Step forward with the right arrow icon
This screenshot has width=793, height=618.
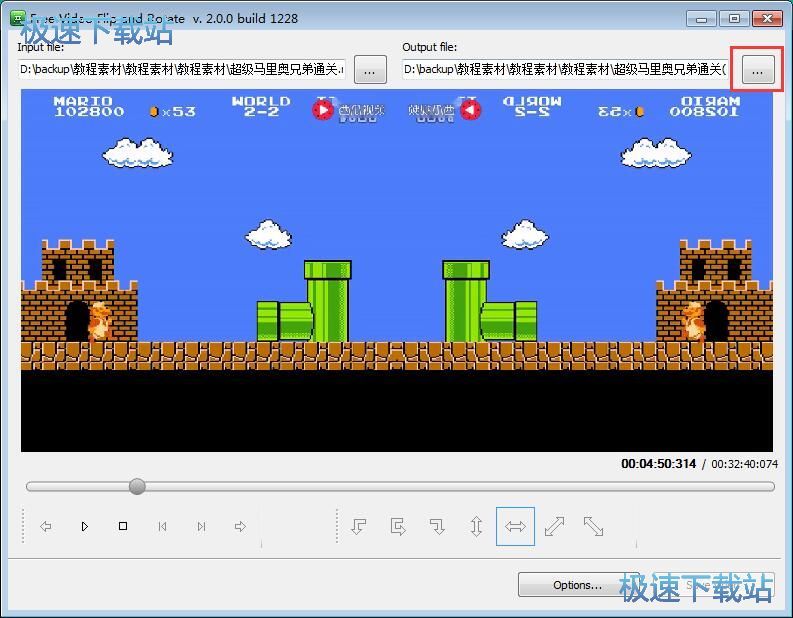pyautogui.click(x=240, y=526)
